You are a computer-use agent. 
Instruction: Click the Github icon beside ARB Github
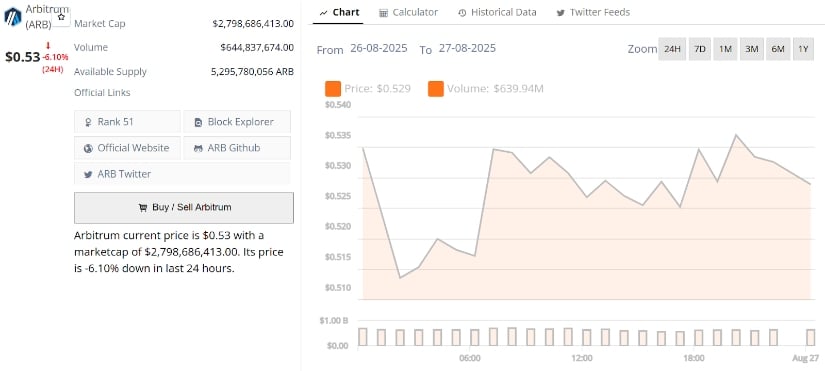[x=198, y=148]
